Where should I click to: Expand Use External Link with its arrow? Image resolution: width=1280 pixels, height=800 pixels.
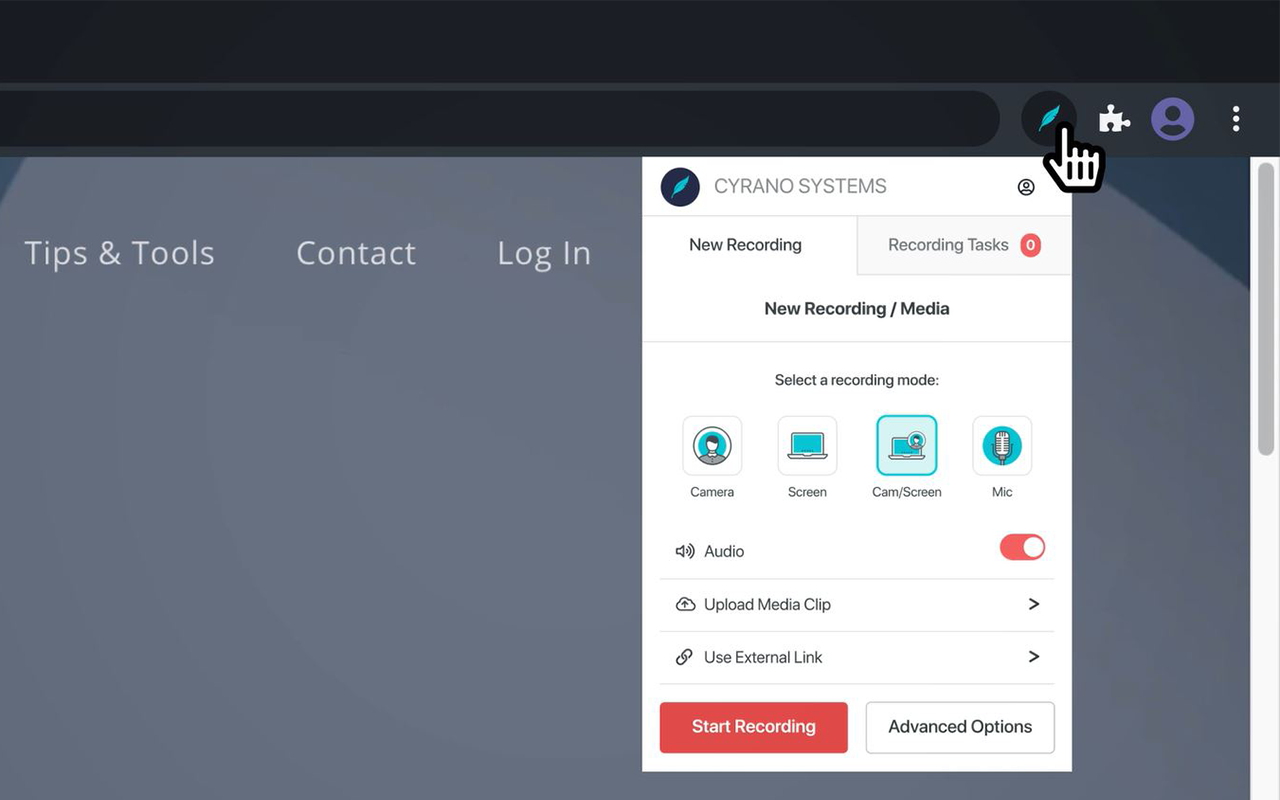[1034, 657]
